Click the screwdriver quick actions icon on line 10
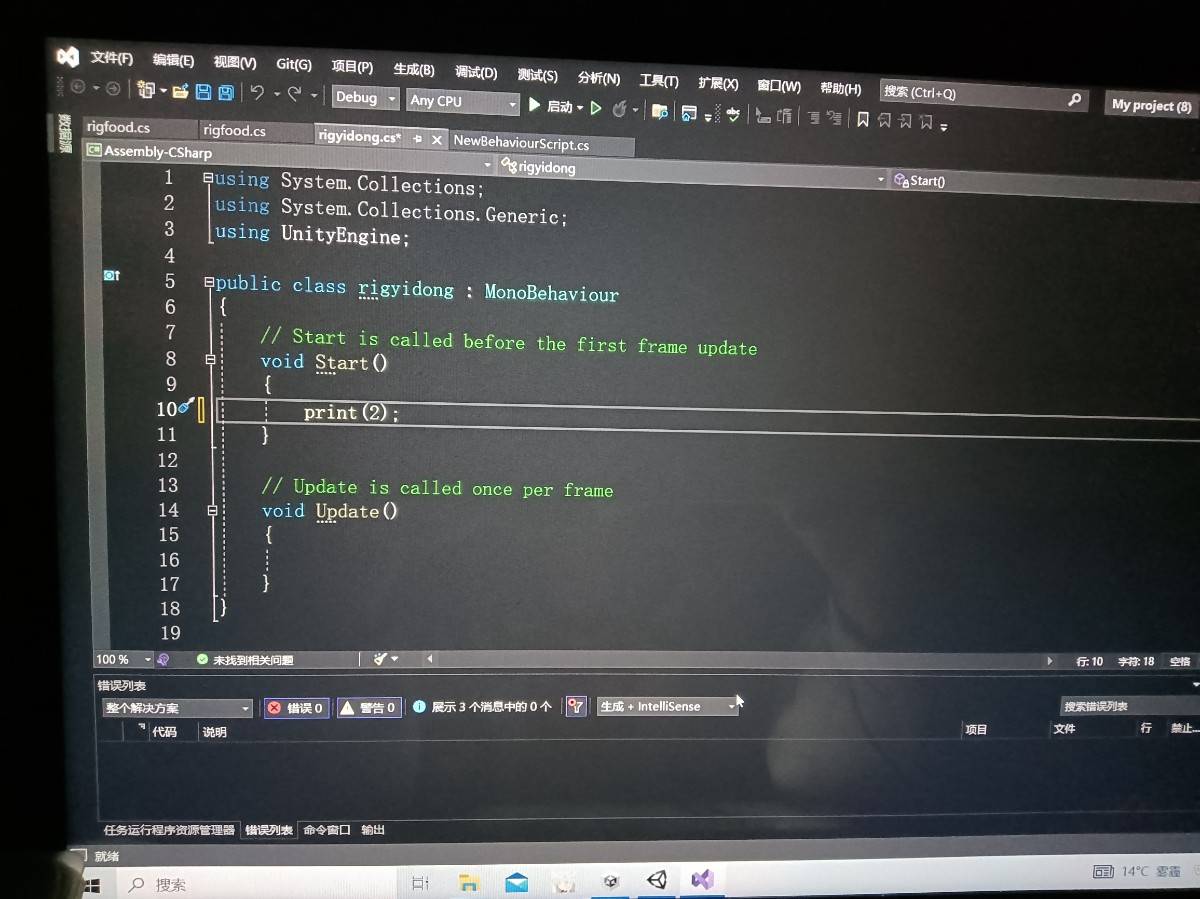This screenshot has height=899, width=1200. (x=185, y=406)
